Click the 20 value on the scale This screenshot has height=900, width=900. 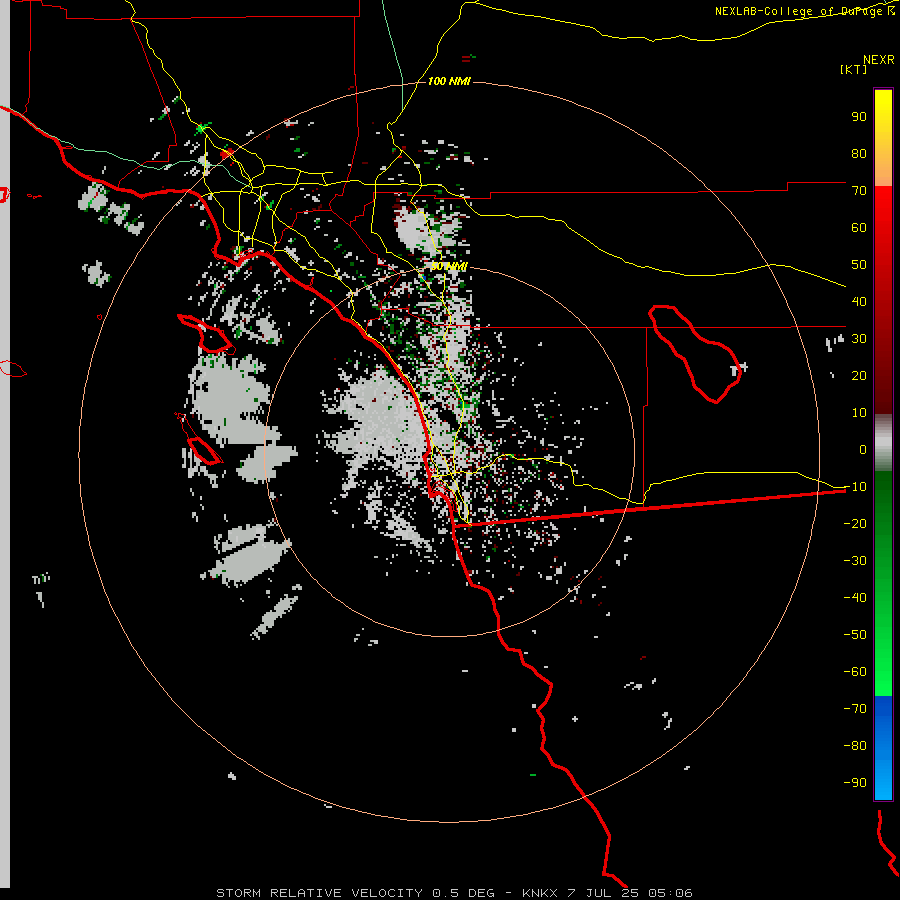point(859,376)
